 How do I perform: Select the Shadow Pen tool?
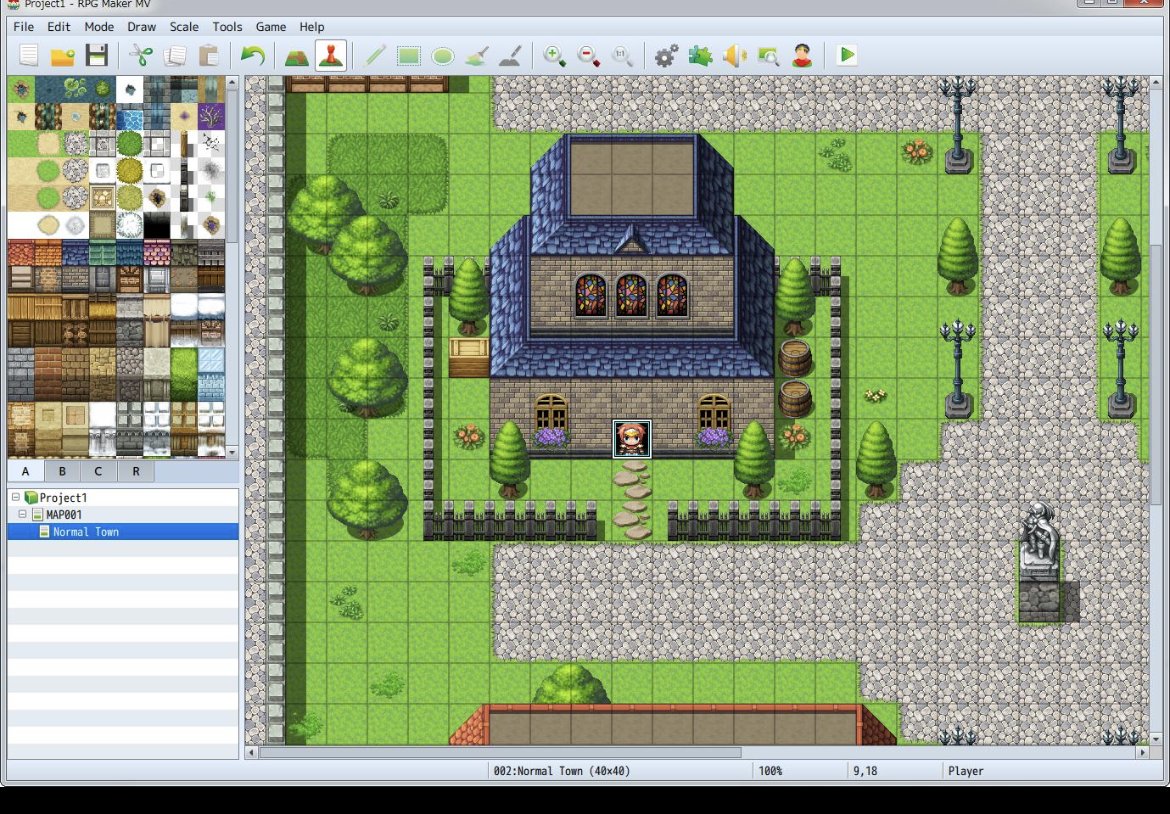pos(511,56)
